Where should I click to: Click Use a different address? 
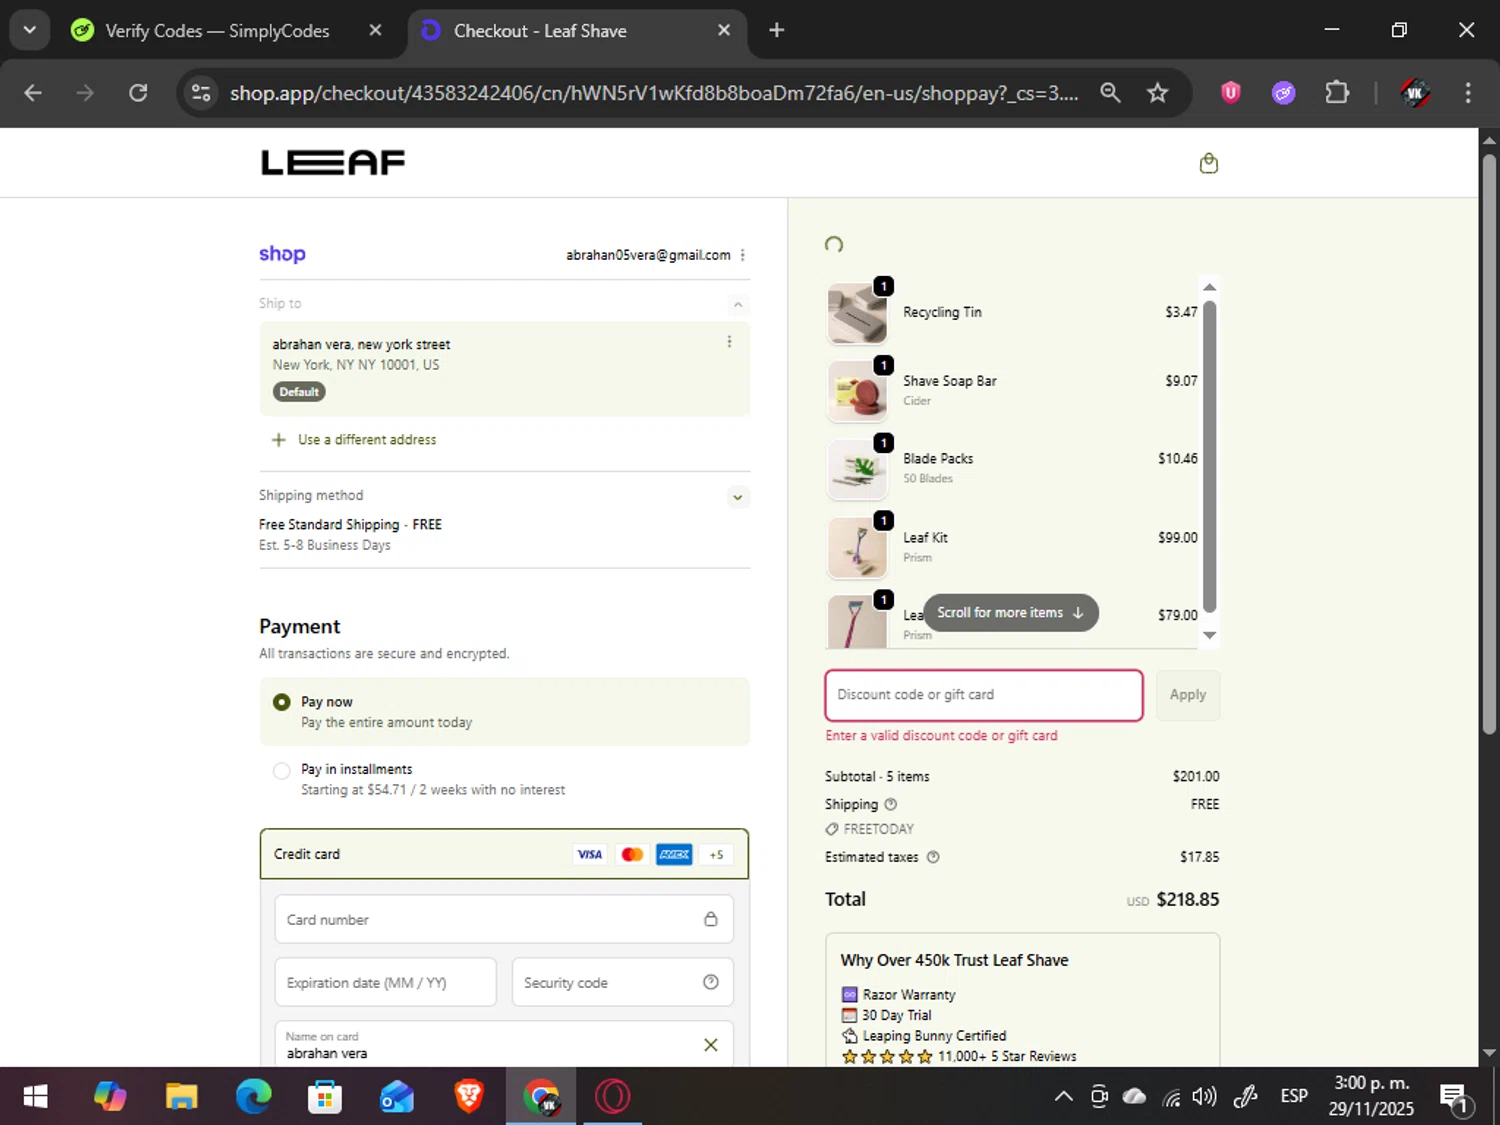click(367, 440)
